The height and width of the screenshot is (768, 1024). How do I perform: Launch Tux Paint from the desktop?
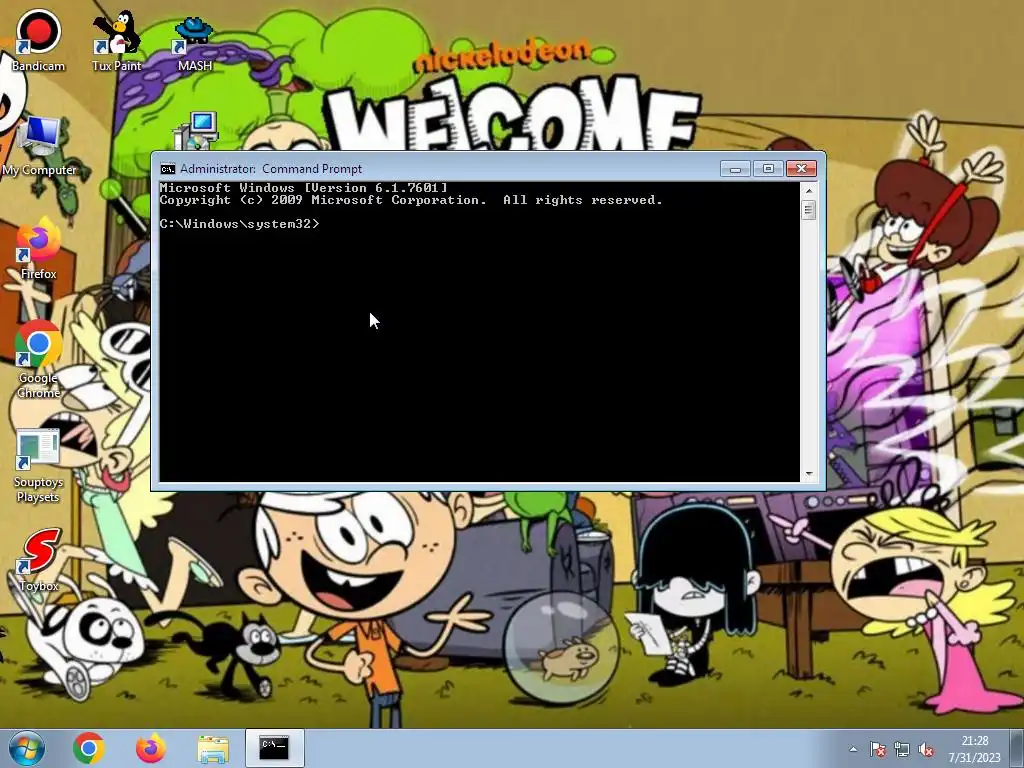coord(116,40)
